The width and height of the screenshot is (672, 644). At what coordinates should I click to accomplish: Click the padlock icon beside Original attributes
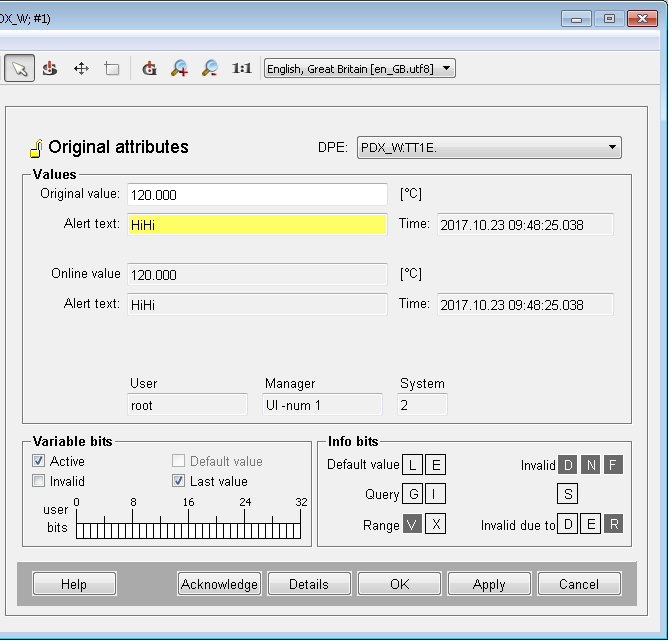click(x=36, y=149)
